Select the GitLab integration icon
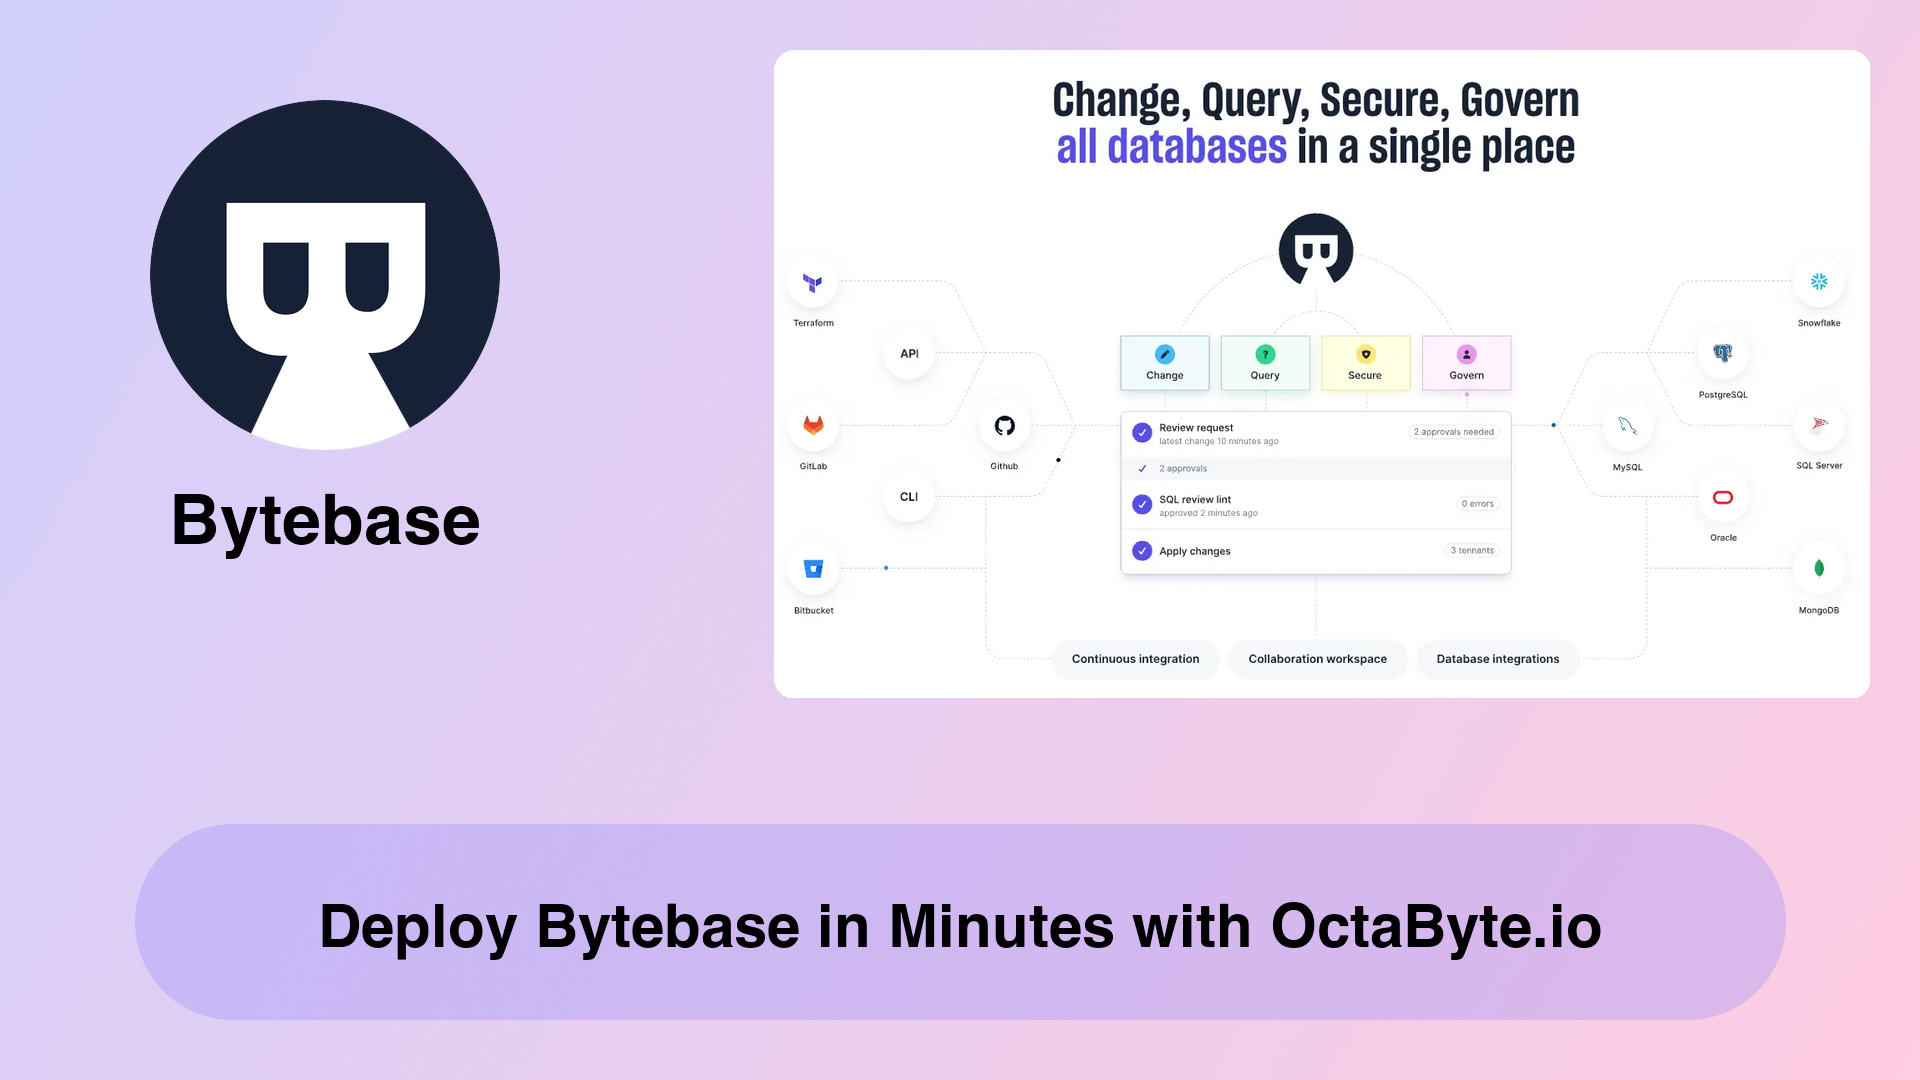The image size is (1920, 1080). click(x=812, y=425)
